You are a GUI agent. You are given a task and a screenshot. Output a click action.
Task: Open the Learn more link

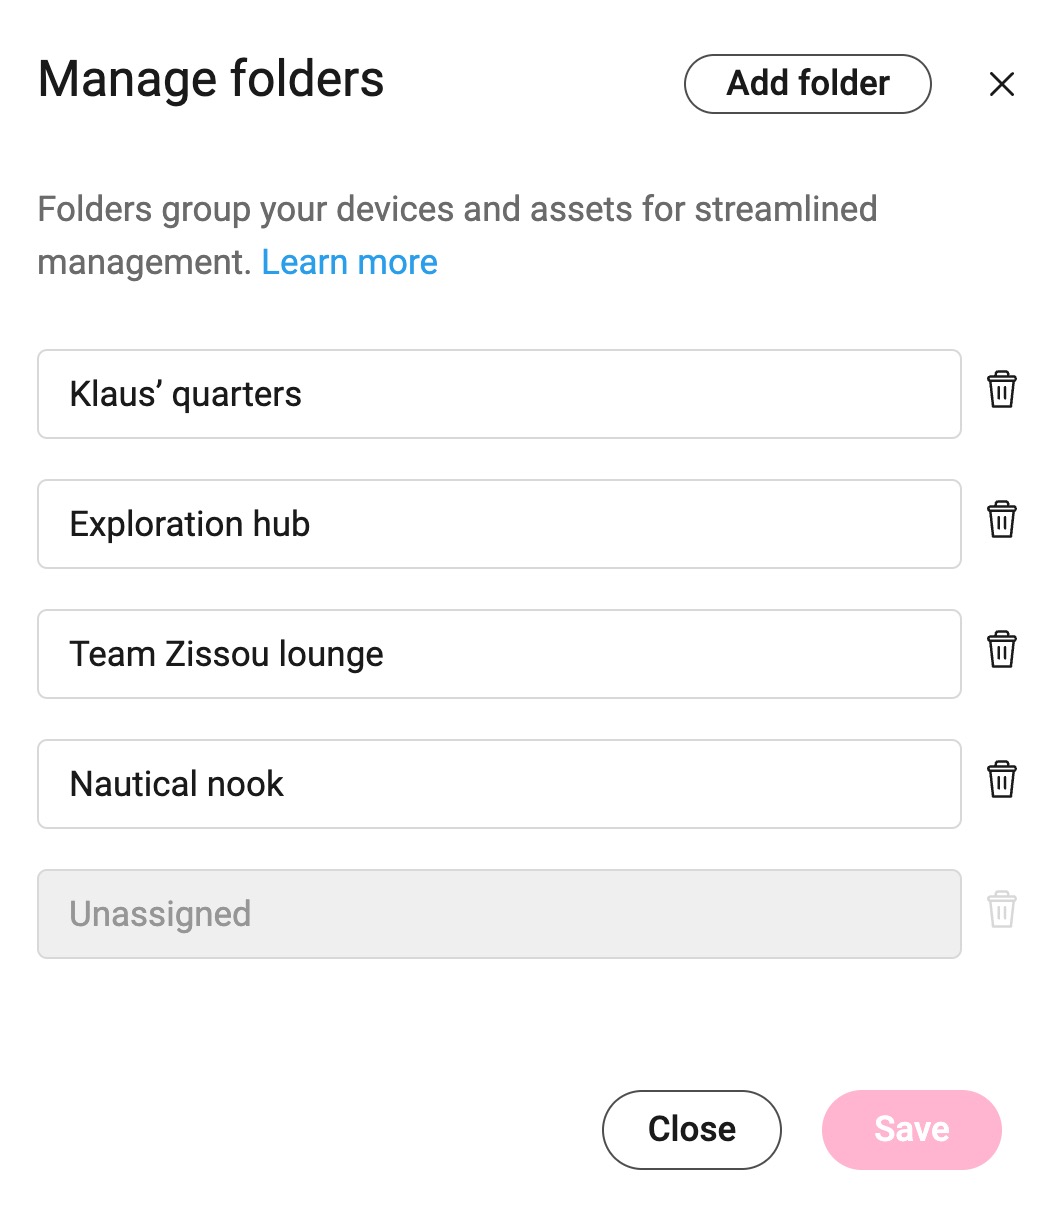click(x=349, y=262)
